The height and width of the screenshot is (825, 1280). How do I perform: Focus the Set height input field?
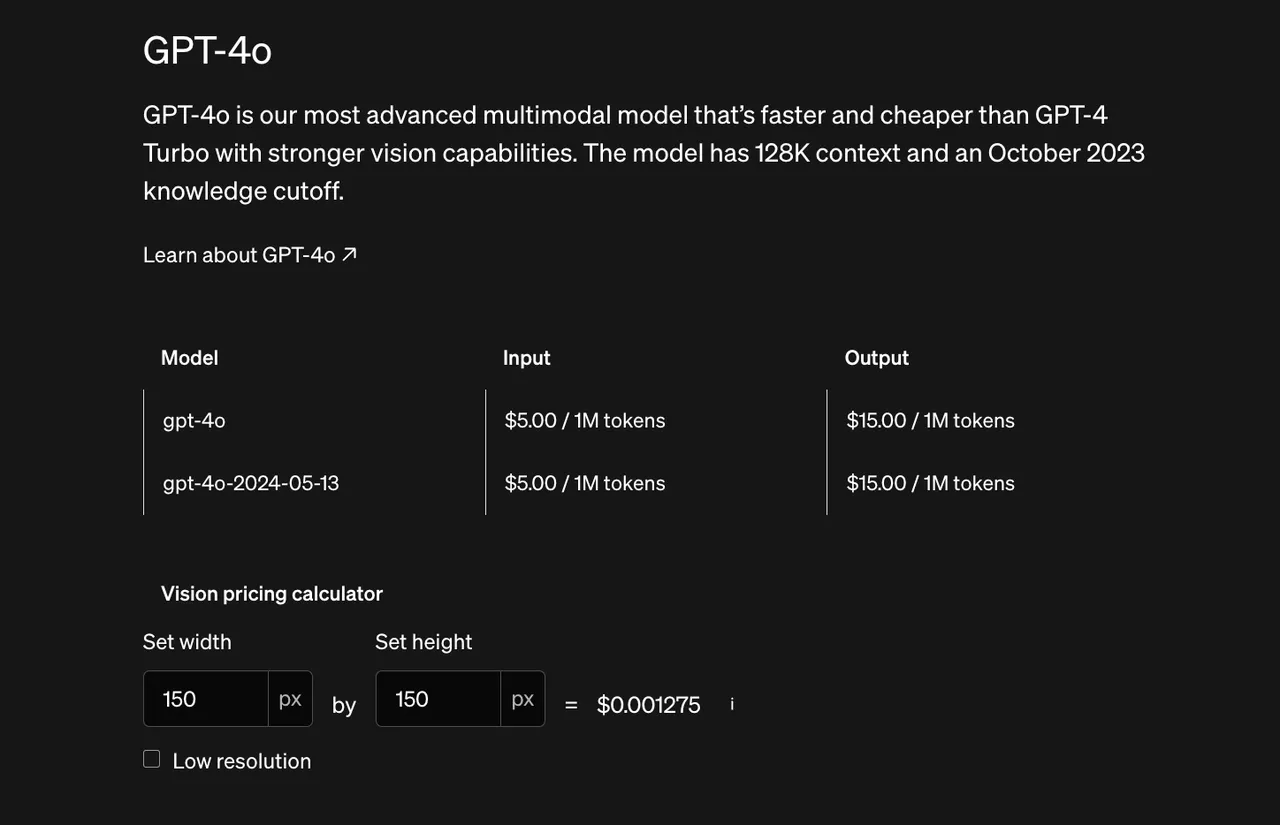tap(438, 699)
